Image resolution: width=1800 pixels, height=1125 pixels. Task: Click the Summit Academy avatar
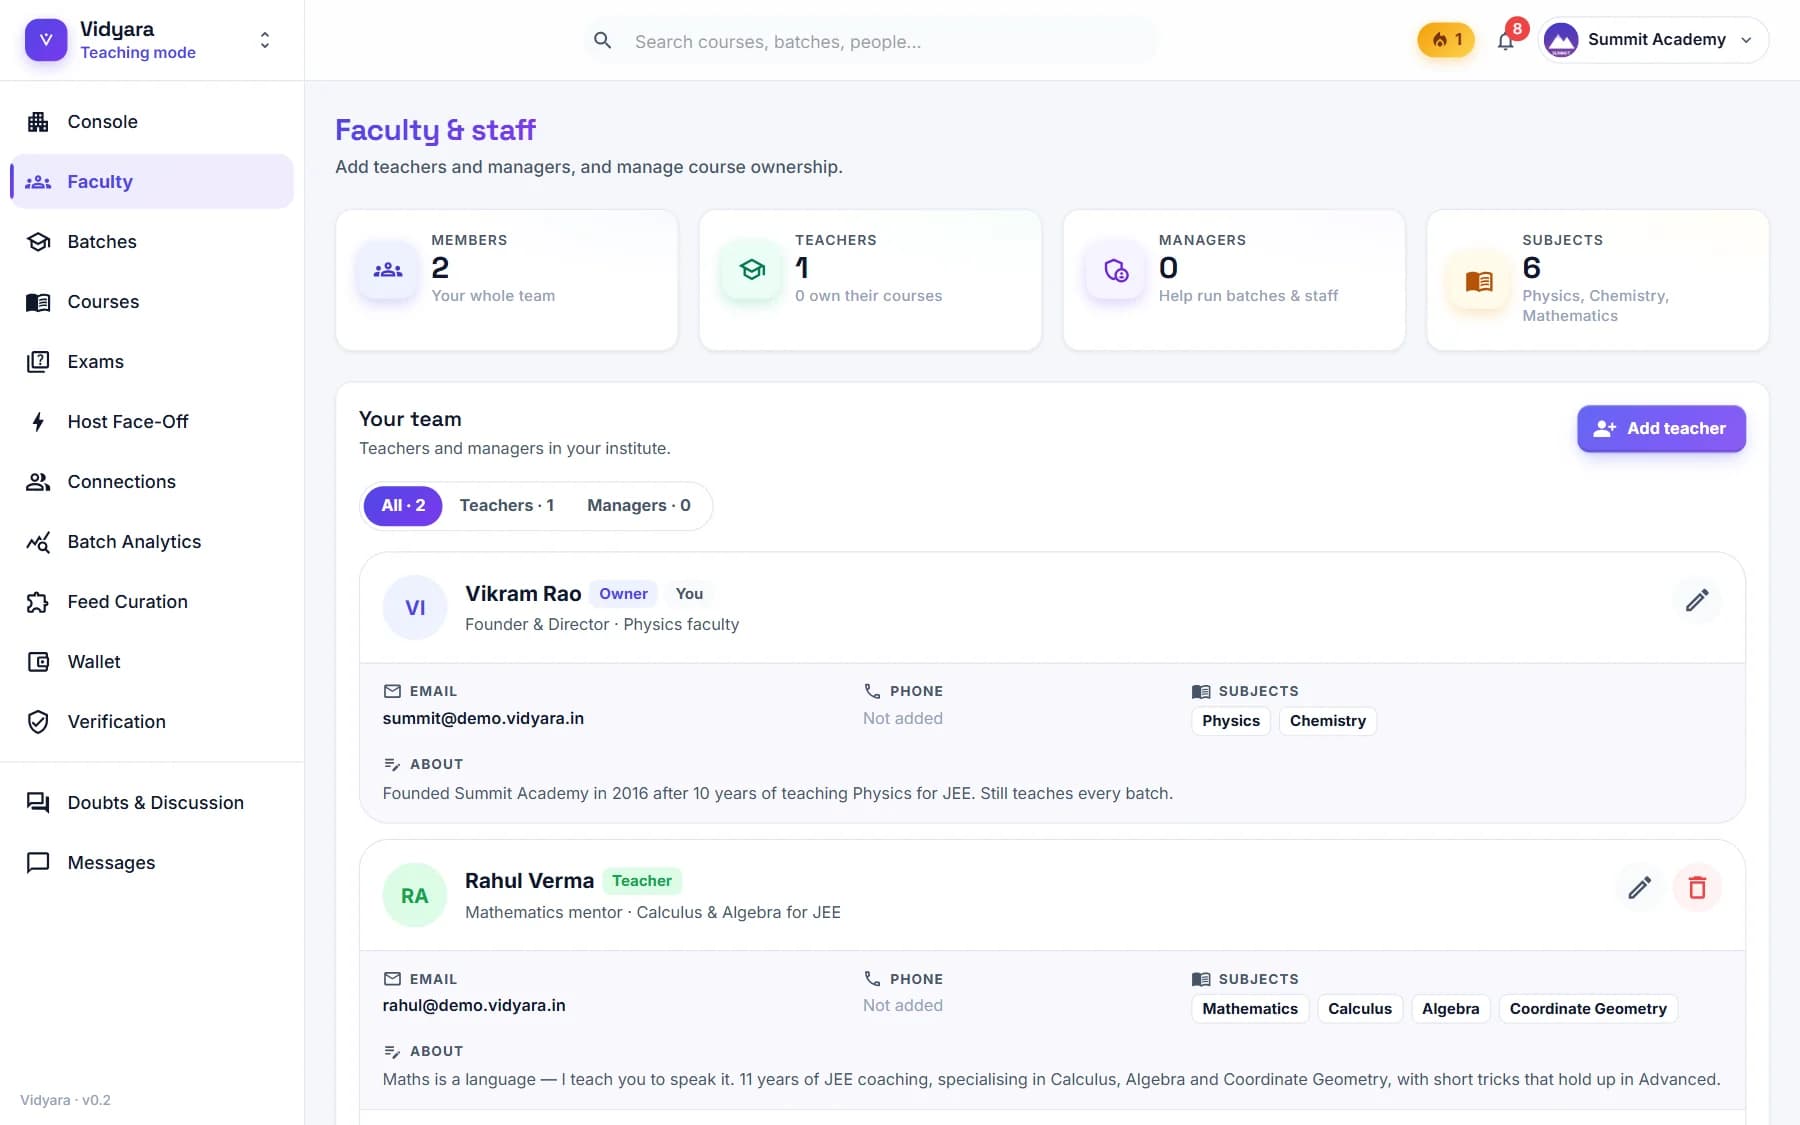pyautogui.click(x=1561, y=40)
